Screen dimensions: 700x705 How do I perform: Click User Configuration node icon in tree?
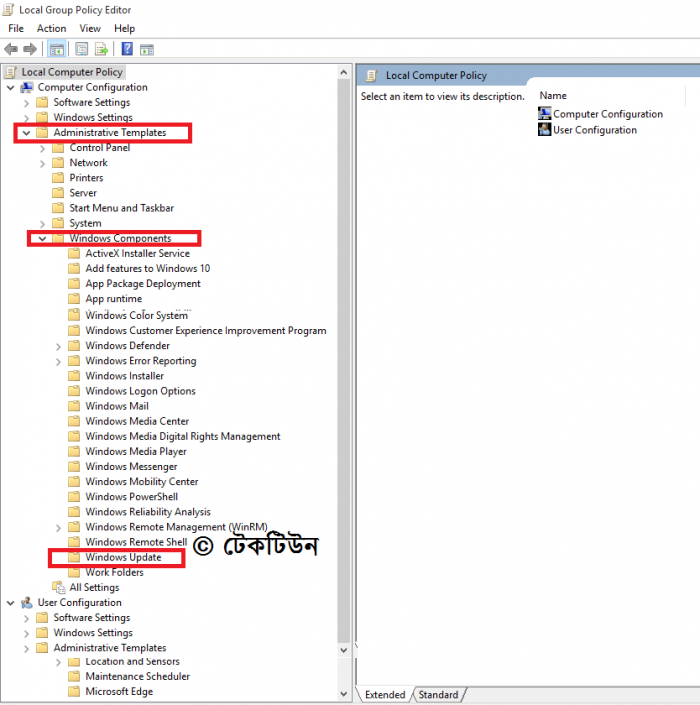(x=27, y=602)
